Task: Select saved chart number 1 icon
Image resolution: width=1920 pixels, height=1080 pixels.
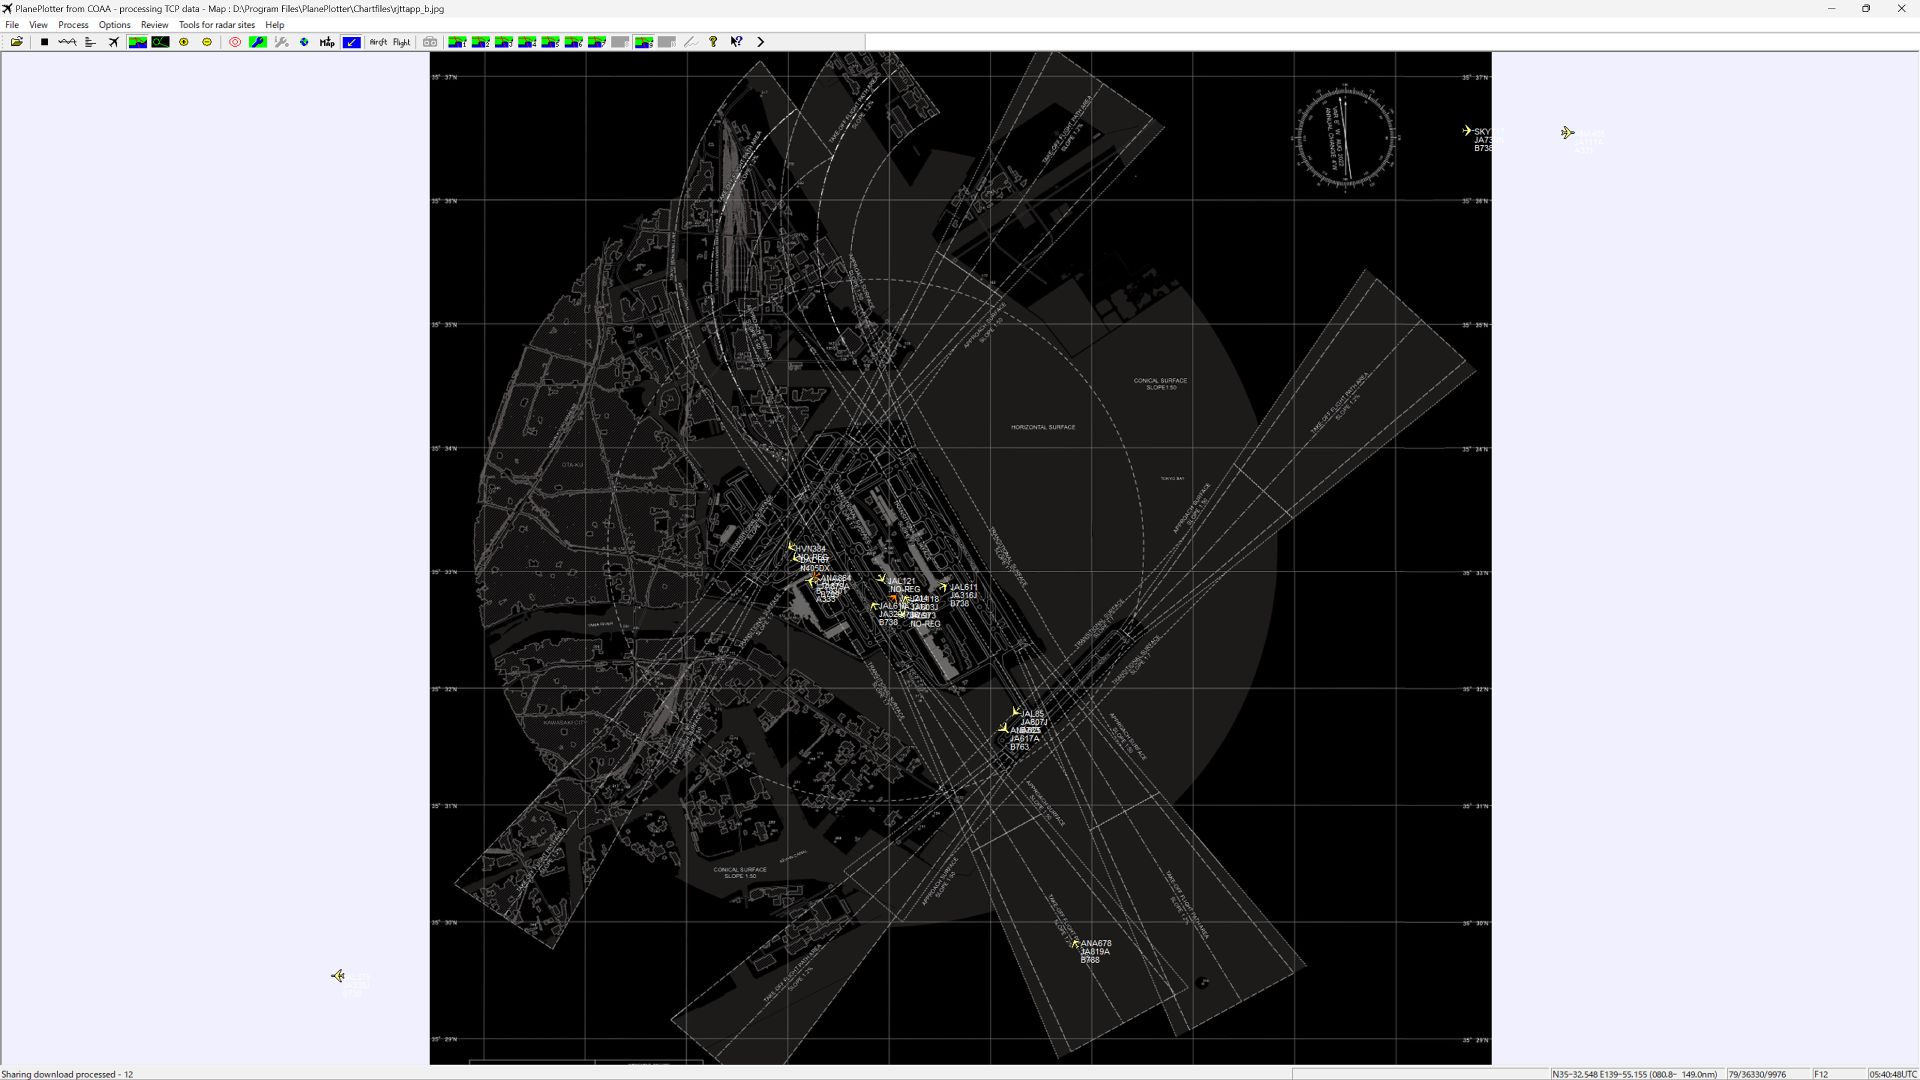Action: (457, 42)
